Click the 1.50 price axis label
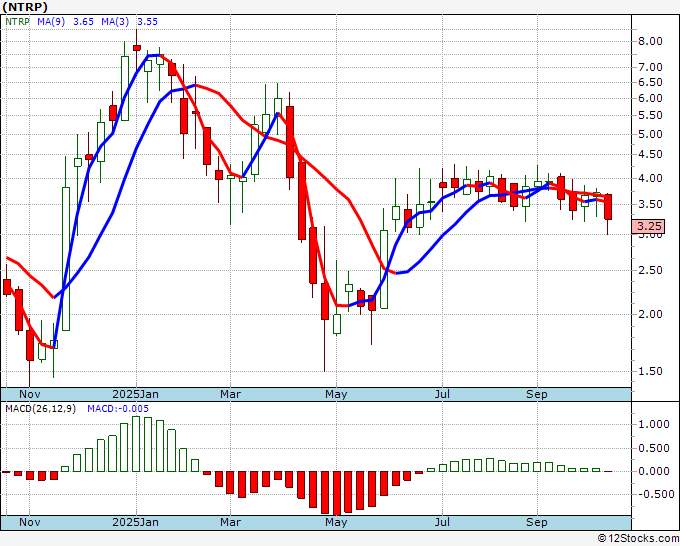The height and width of the screenshot is (546, 680). [649, 371]
